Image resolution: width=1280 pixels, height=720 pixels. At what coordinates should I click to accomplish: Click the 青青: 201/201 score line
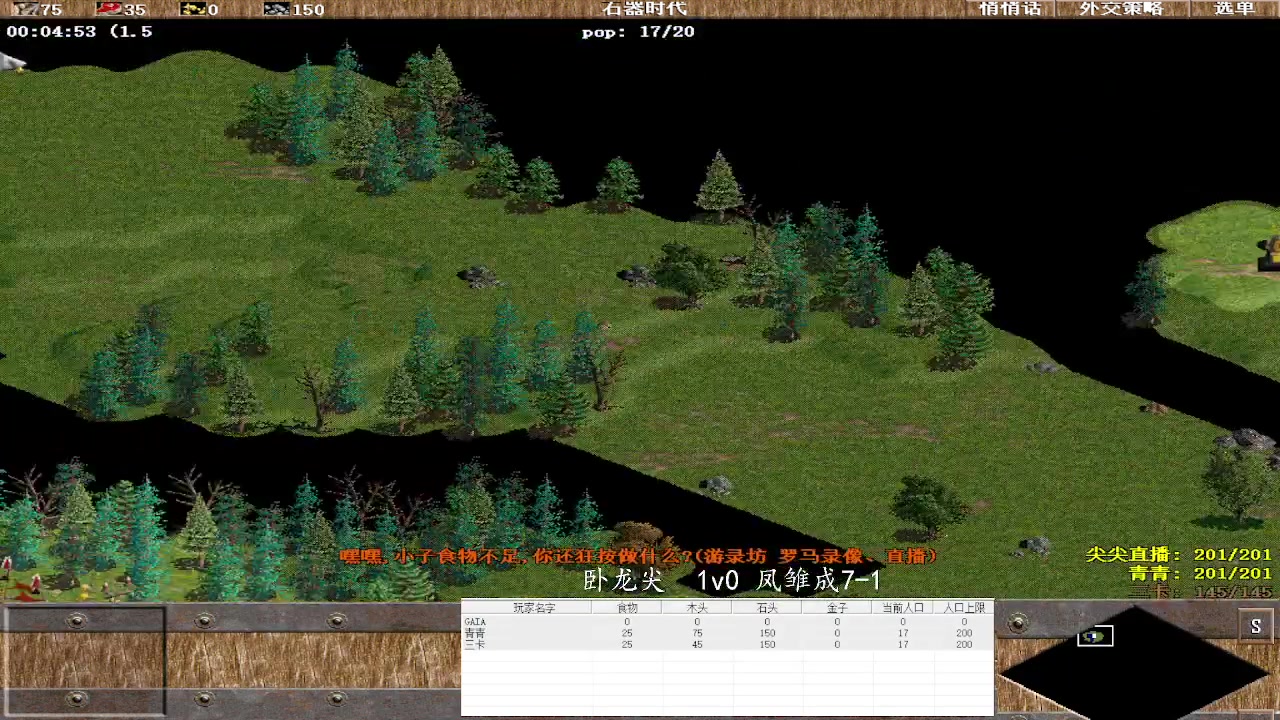point(1200,574)
